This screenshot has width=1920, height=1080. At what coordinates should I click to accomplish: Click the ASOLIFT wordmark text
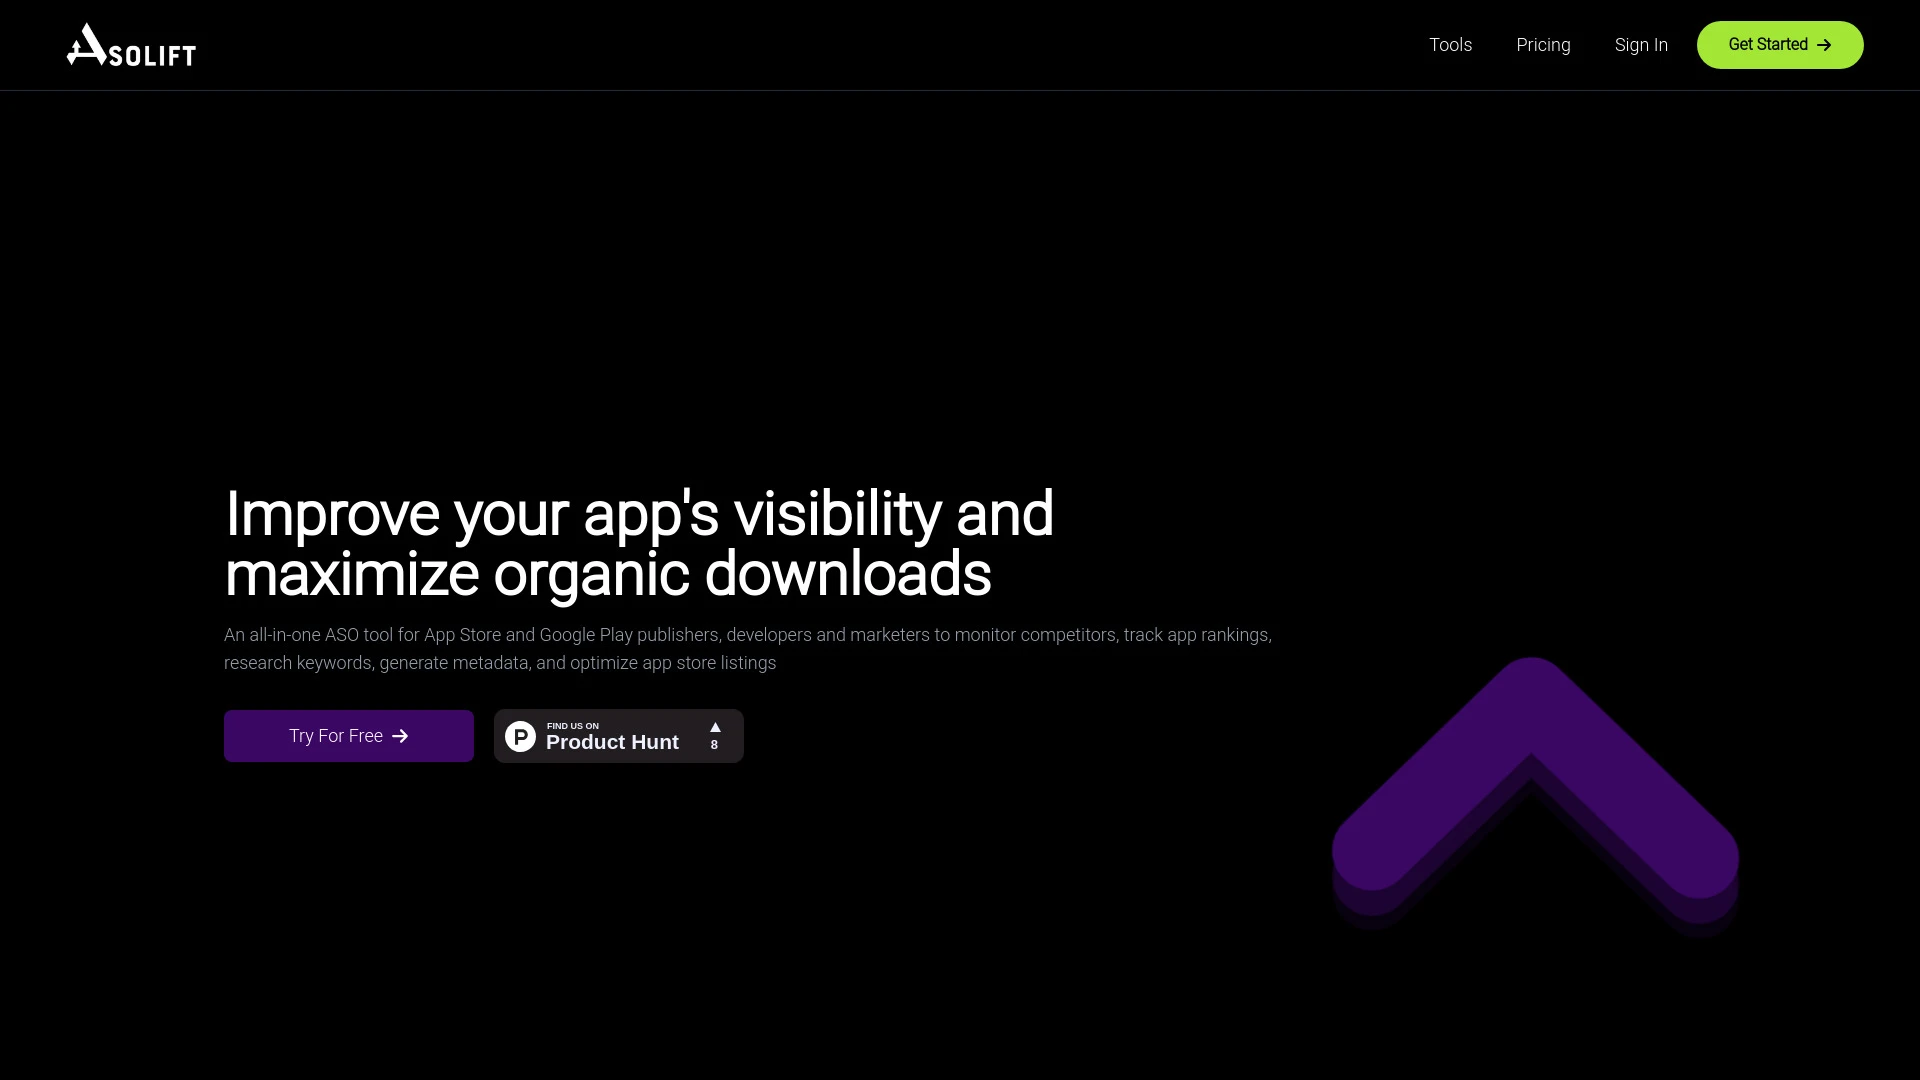point(152,46)
